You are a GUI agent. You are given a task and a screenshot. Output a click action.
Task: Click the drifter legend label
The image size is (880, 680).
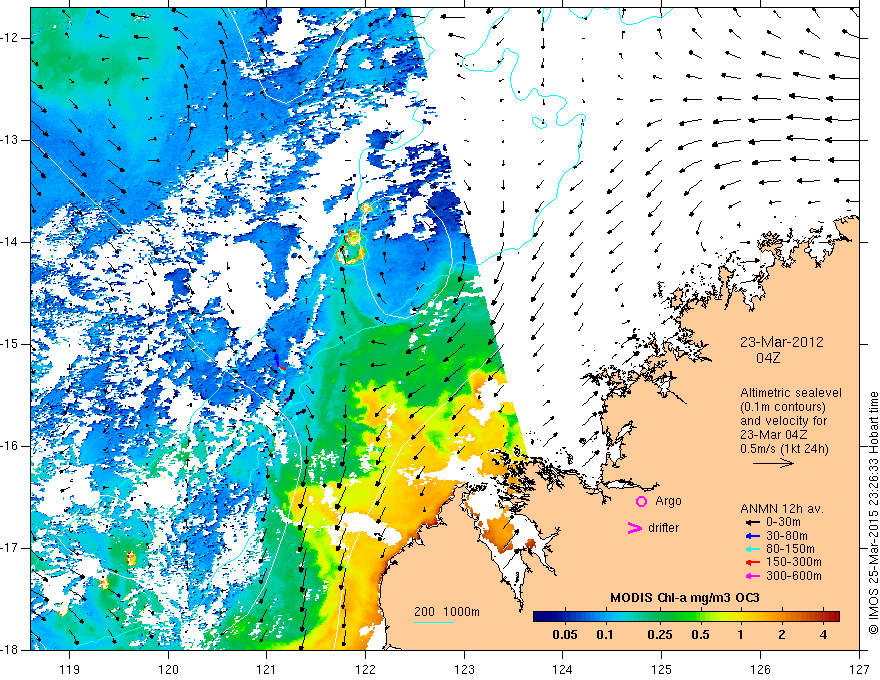point(663,528)
